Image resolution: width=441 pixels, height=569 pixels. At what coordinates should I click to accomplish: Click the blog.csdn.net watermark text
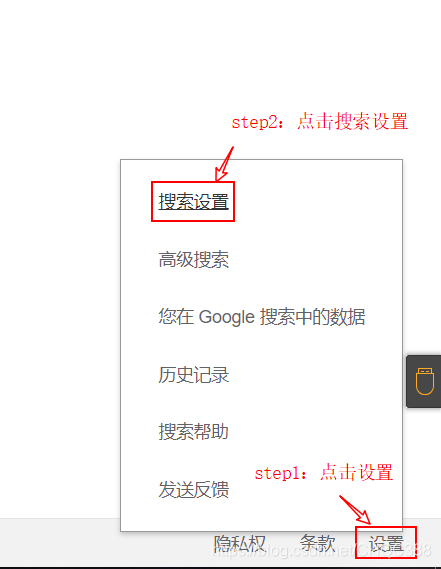pos(321,551)
